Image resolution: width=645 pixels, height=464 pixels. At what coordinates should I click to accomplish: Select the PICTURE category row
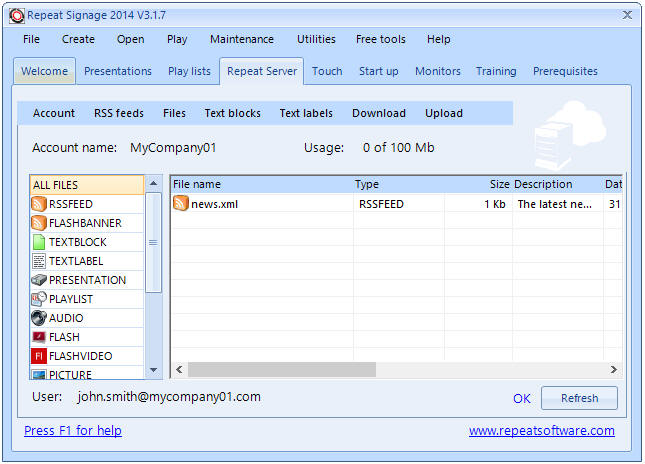[x=87, y=374]
